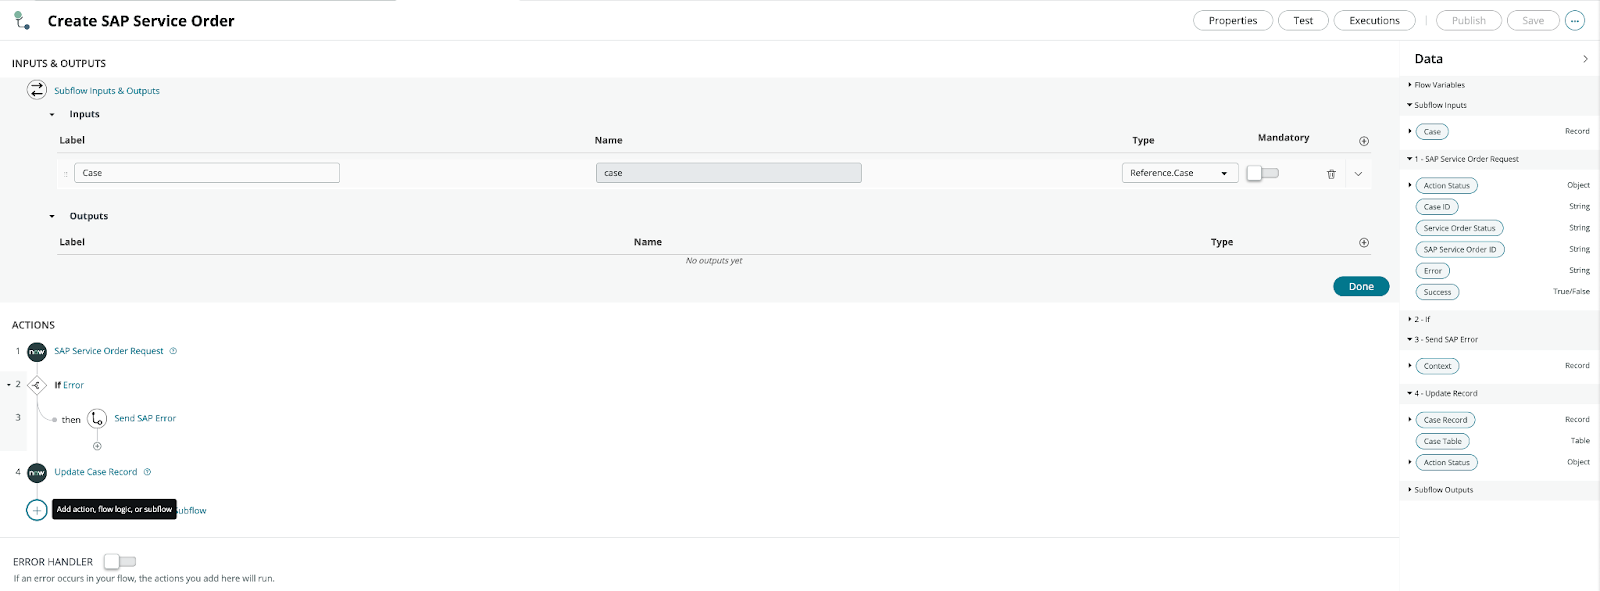This screenshot has height=591, width=1600.
Task: Select the Context data pill
Action: tap(1437, 366)
